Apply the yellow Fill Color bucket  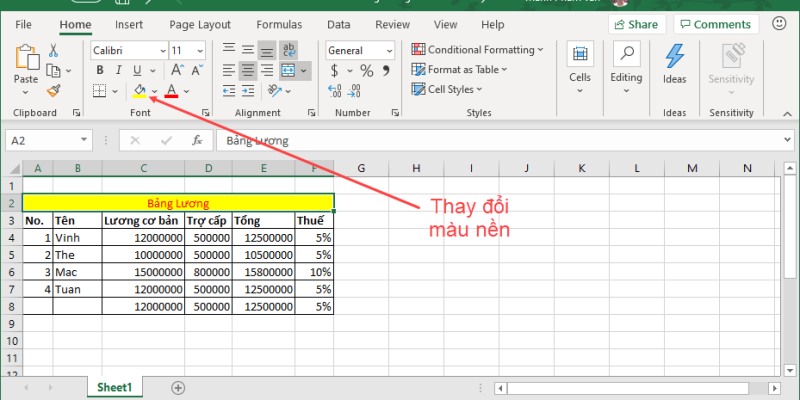[x=140, y=91]
